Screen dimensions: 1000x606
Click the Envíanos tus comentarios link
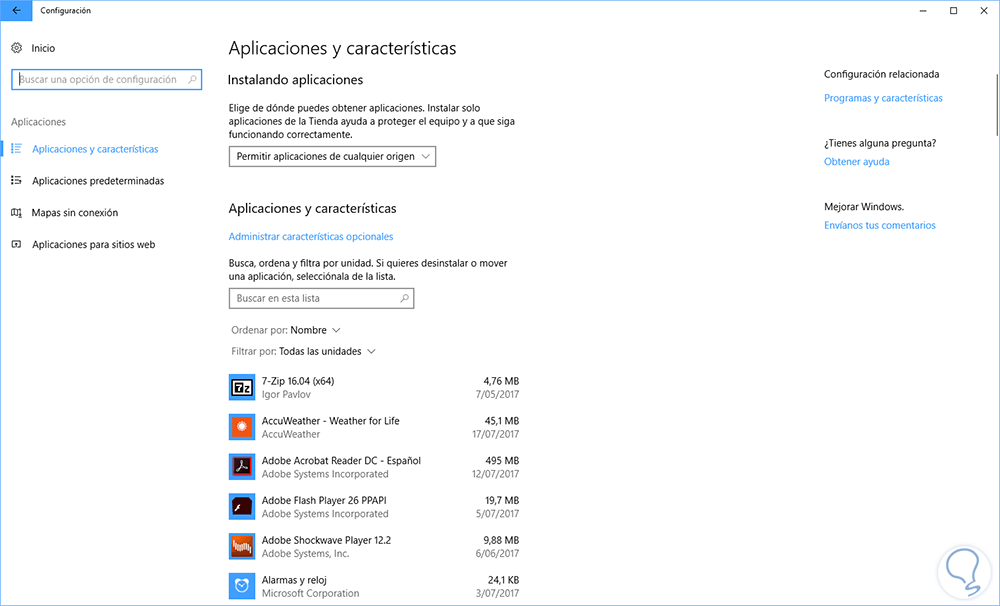[x=879, y=225]
